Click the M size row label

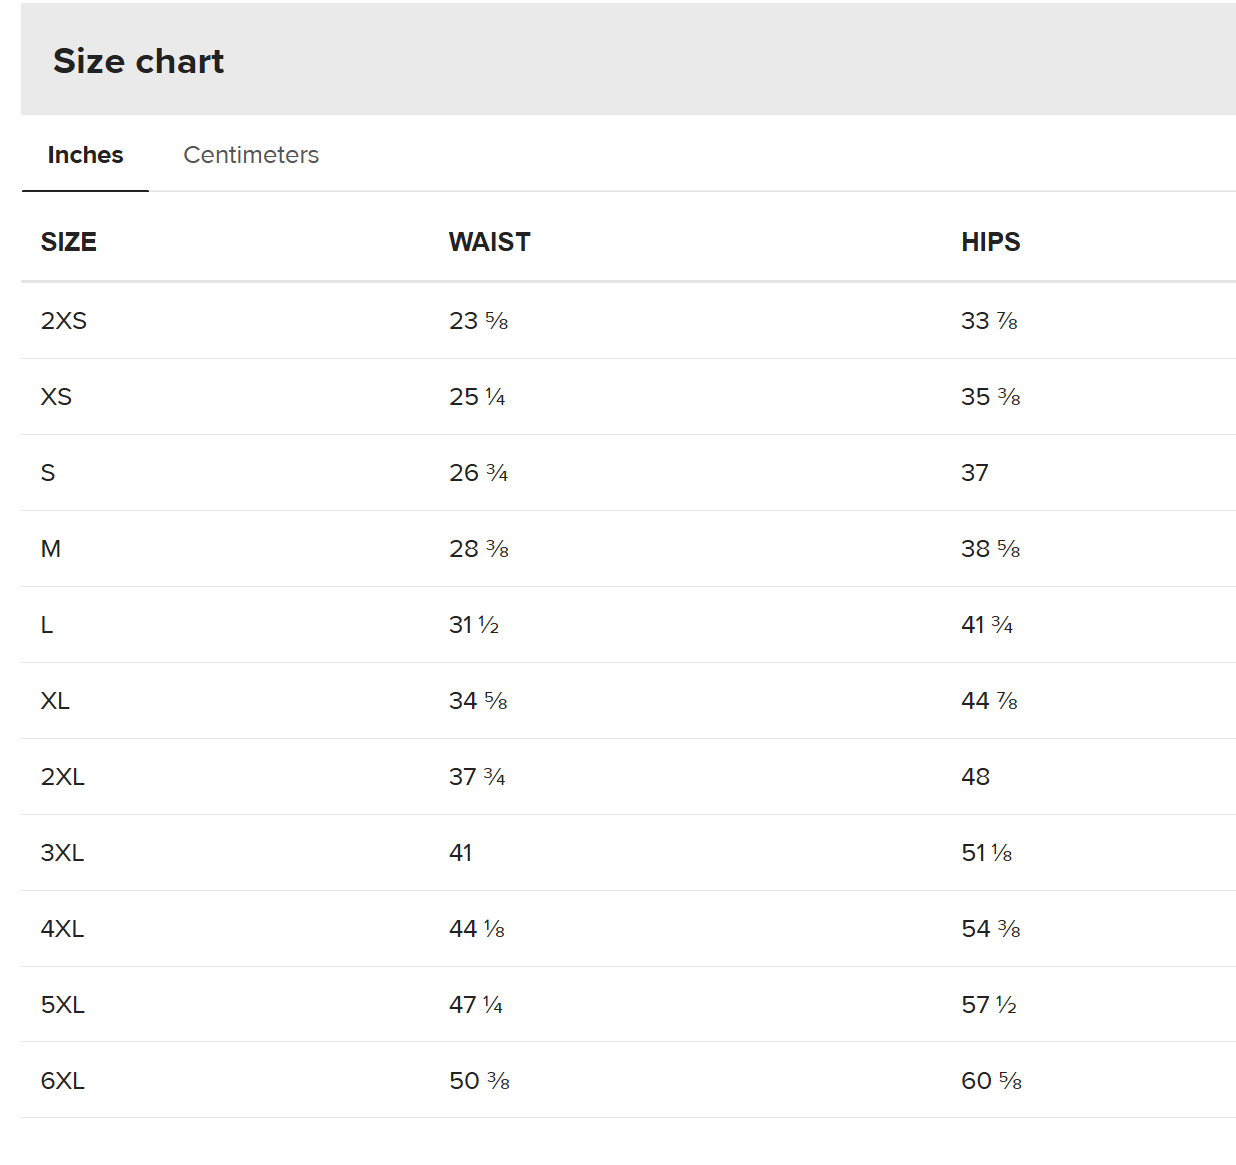point(51,549)
